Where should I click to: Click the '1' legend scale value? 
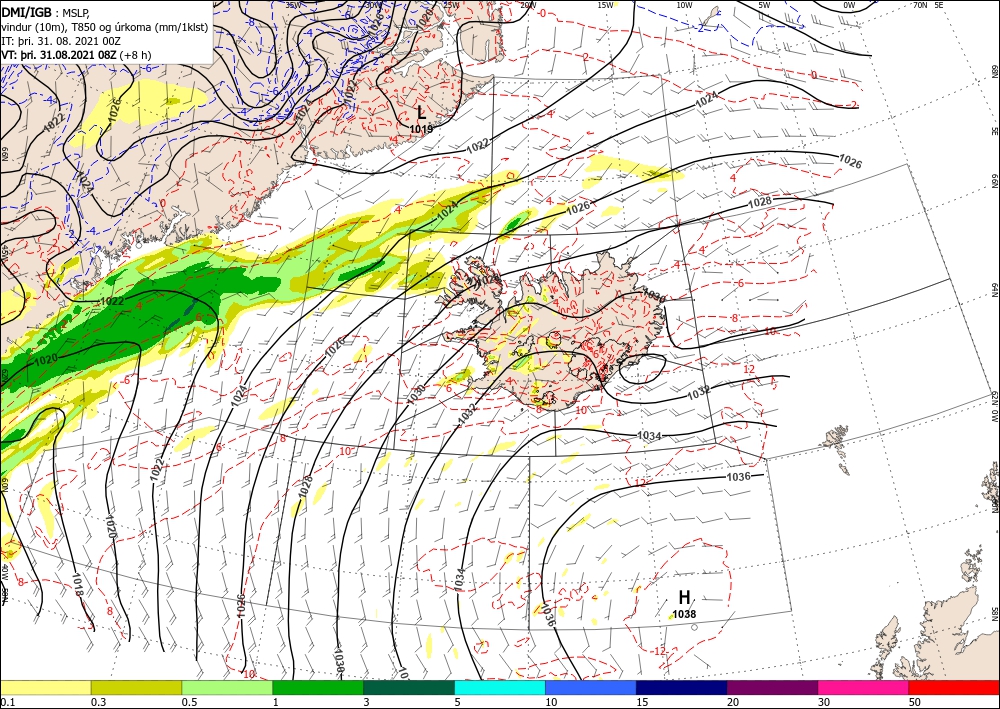pos(276,702)
